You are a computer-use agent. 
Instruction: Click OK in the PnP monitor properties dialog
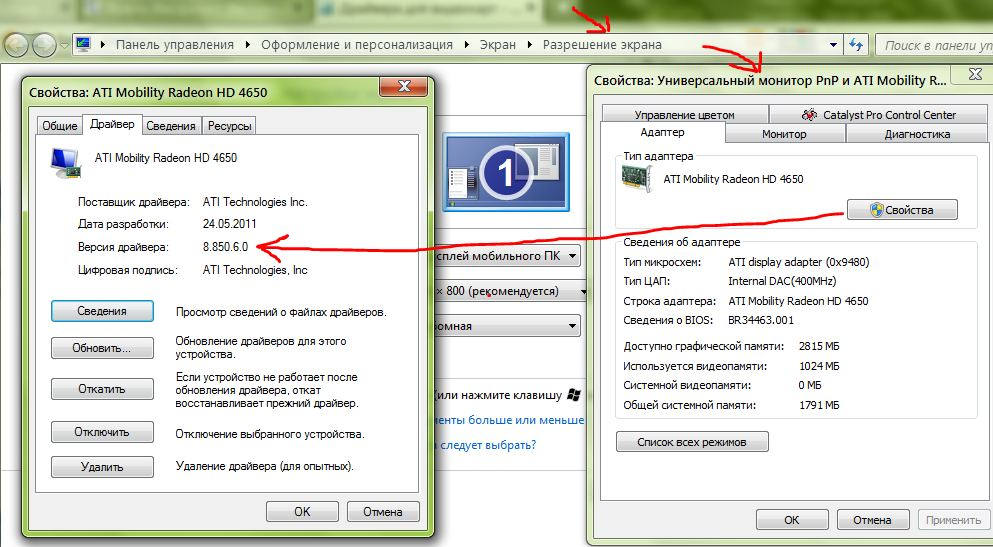tap(792, 520)
